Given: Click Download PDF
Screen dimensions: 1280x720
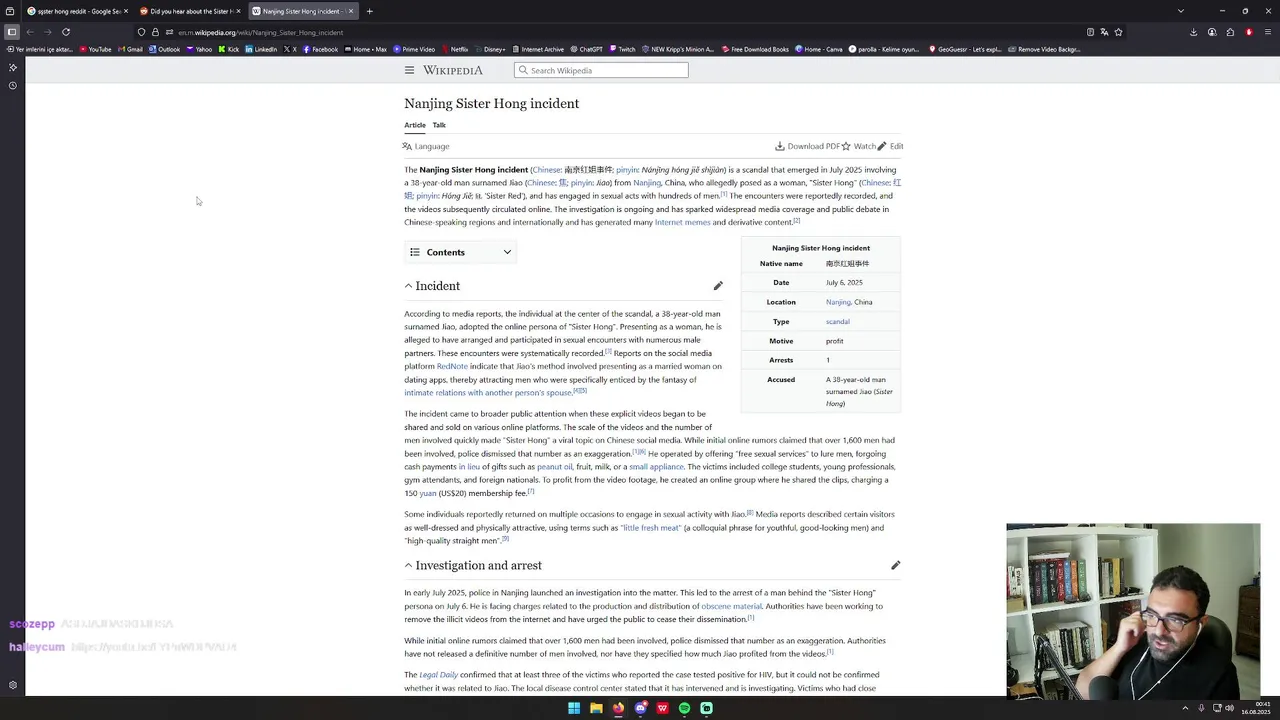Looking at the screenshot, I should click(807, 146).
